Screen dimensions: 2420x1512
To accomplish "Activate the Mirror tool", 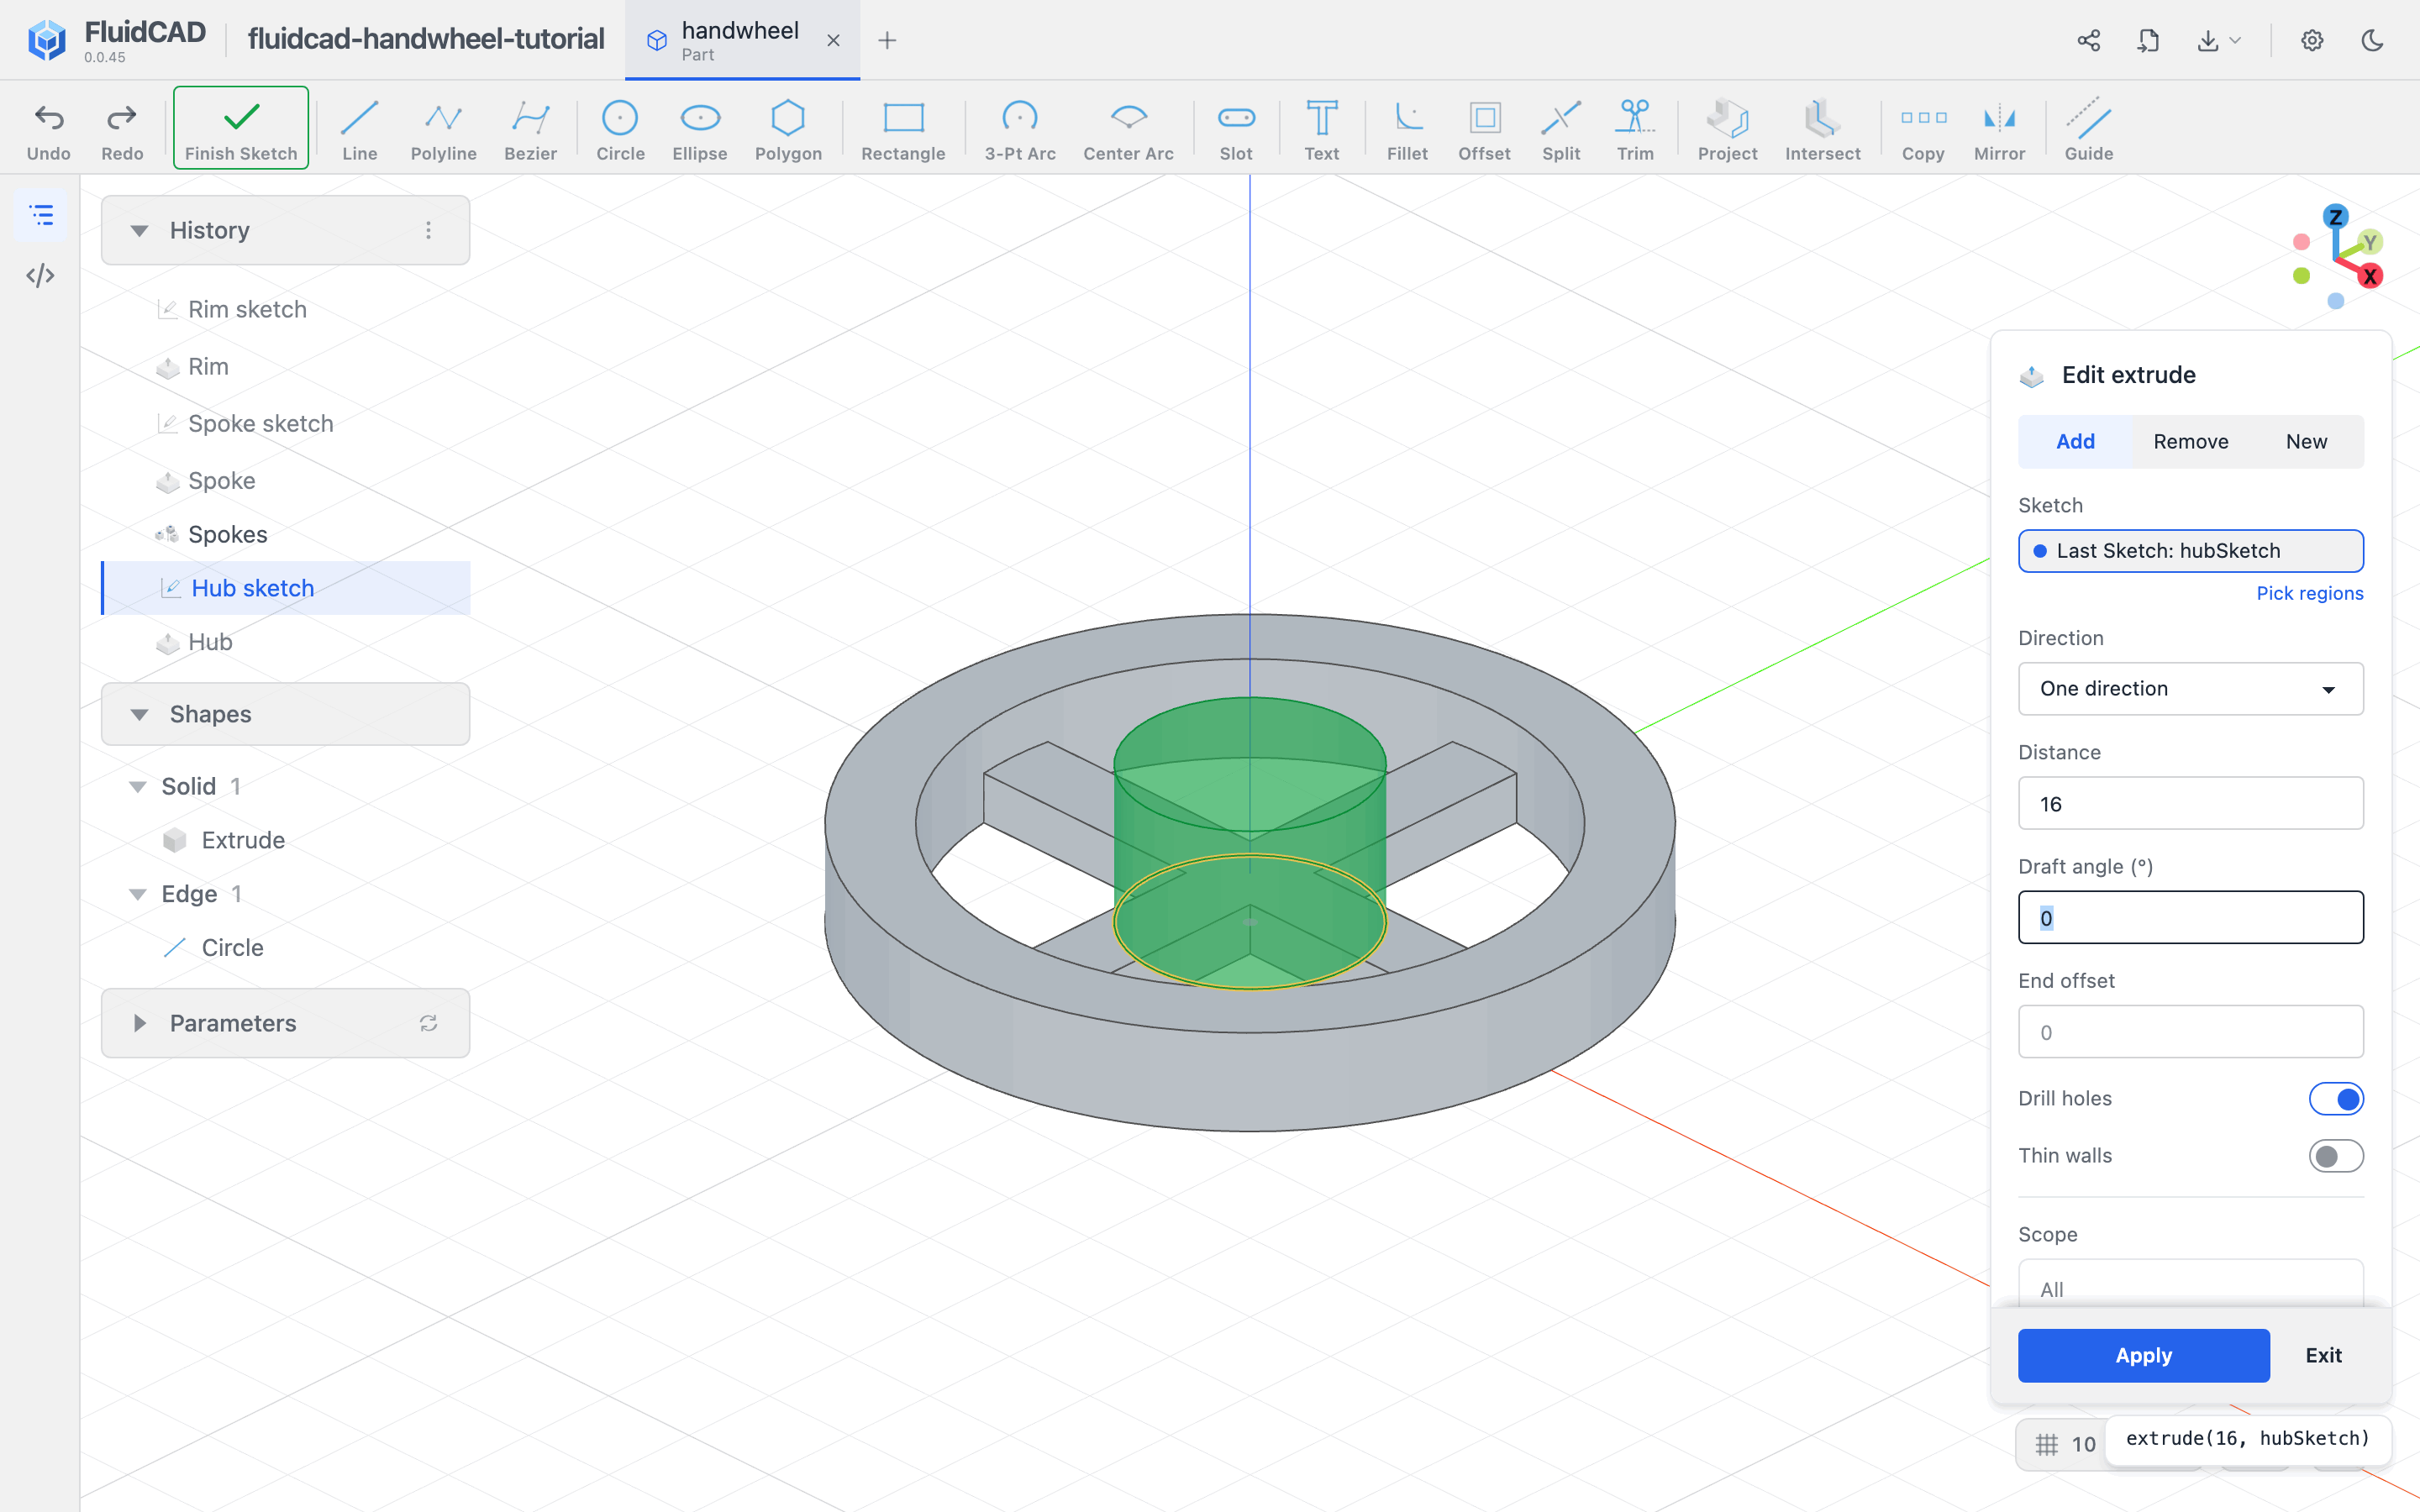I will click(1999, 129).
